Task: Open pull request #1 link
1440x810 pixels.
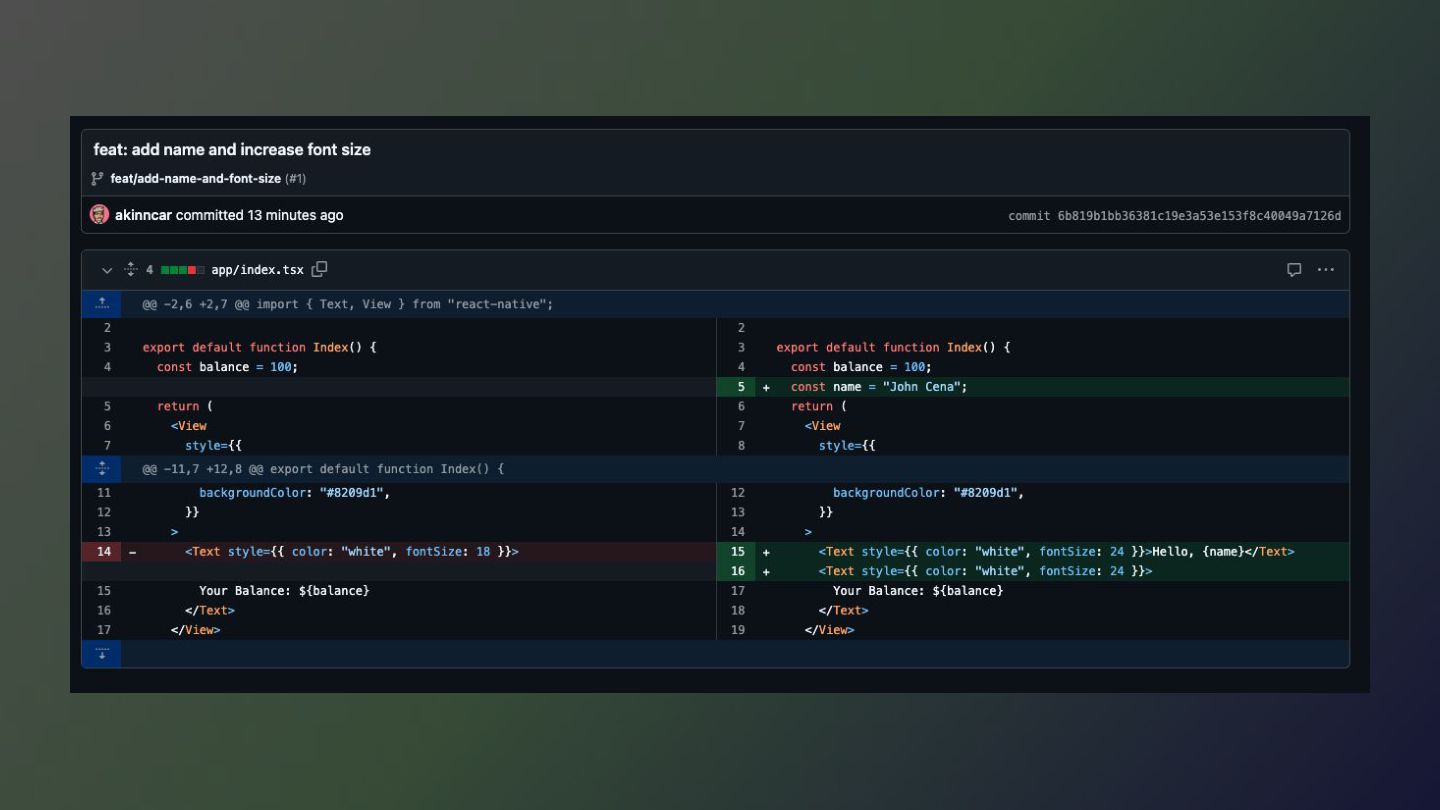Action: 296,179
